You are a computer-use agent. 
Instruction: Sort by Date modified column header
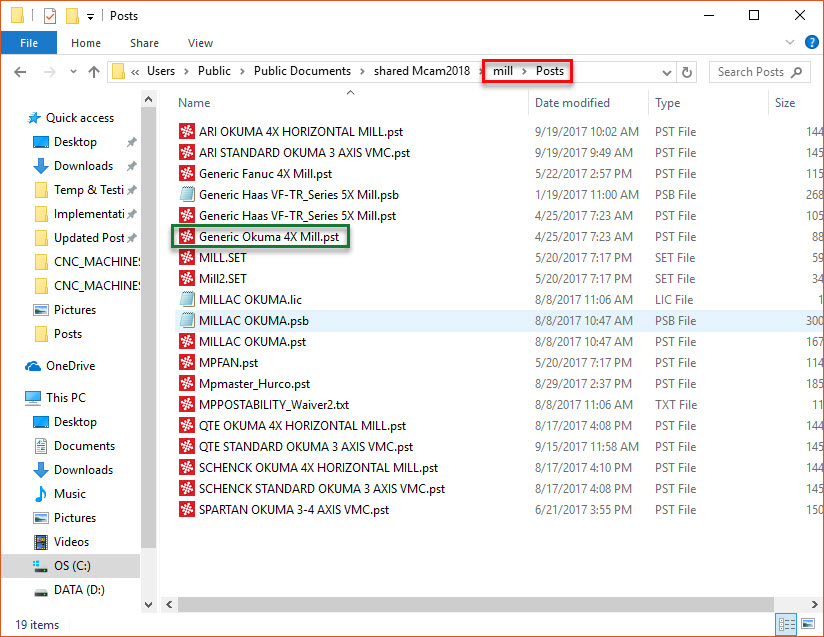tap(572, 103)
